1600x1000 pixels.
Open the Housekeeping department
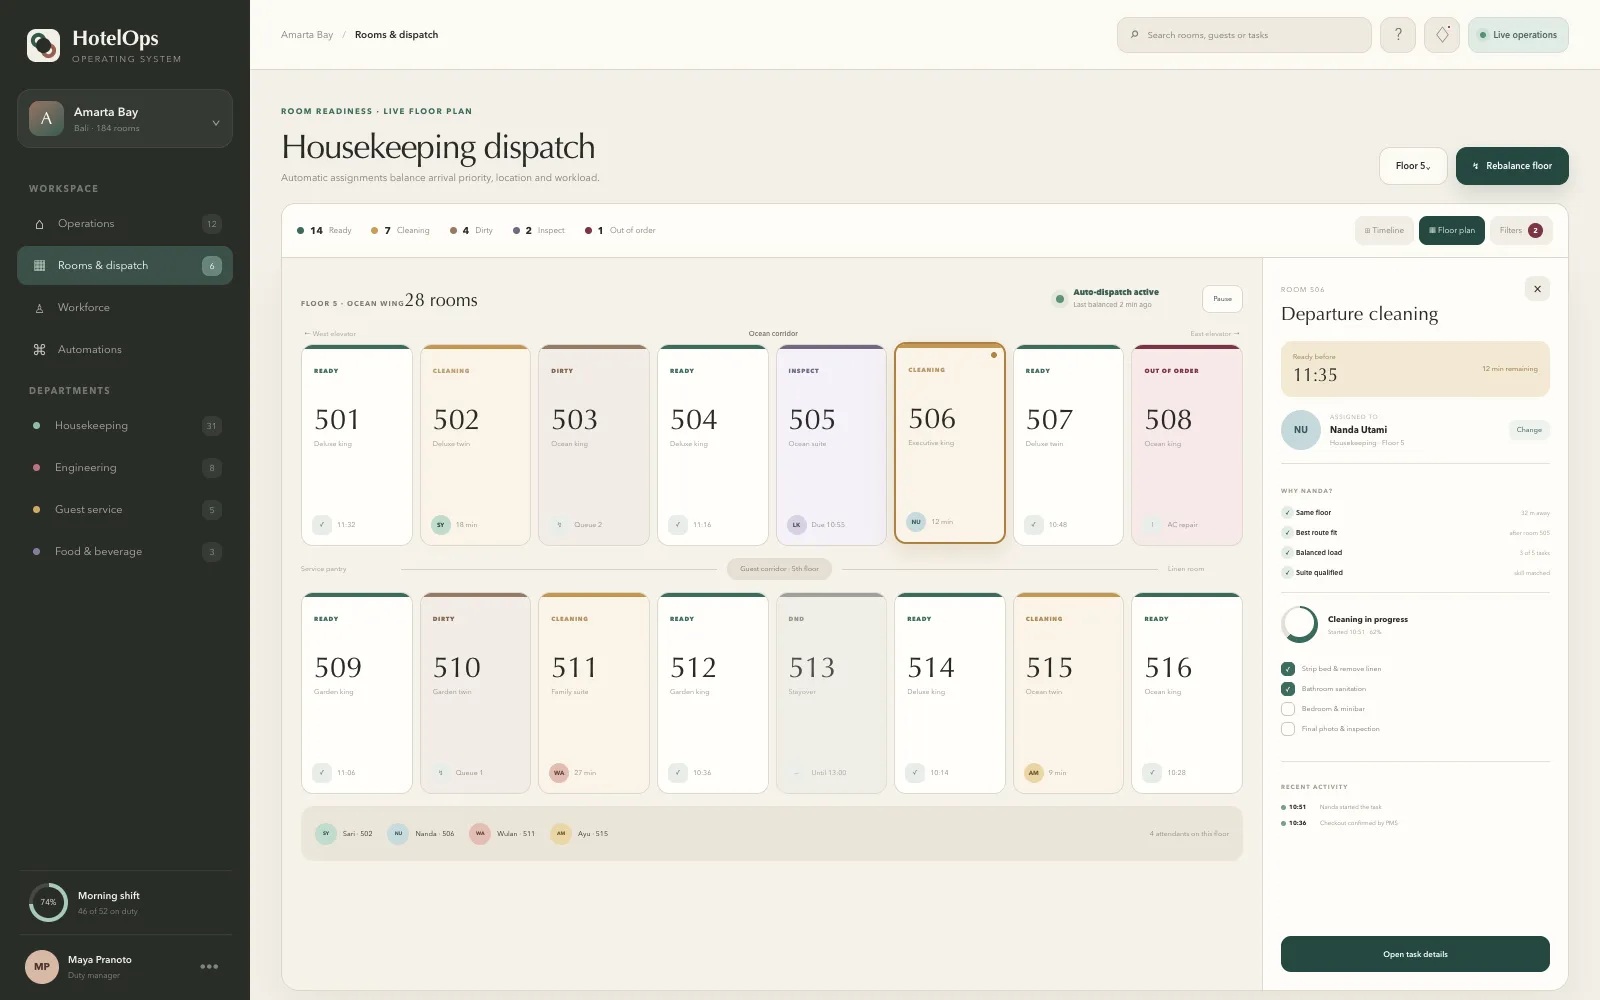click(125, 426)
